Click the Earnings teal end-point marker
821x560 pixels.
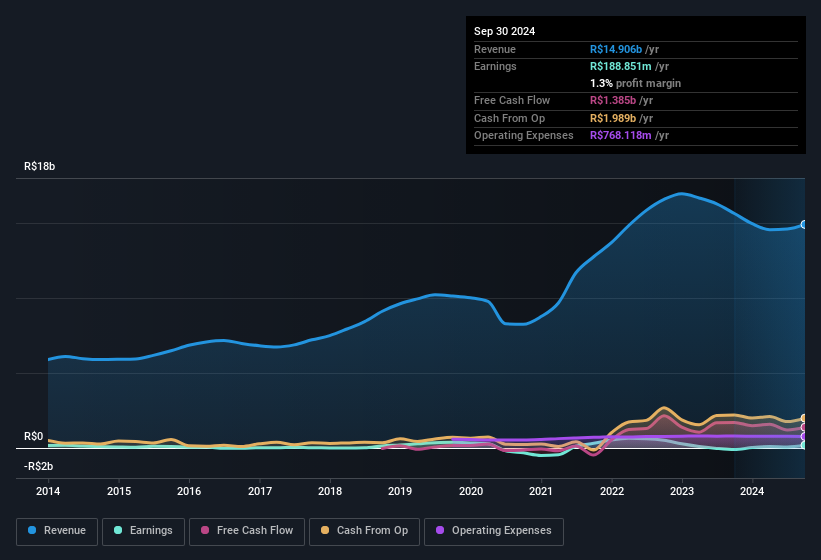[804, 445]
